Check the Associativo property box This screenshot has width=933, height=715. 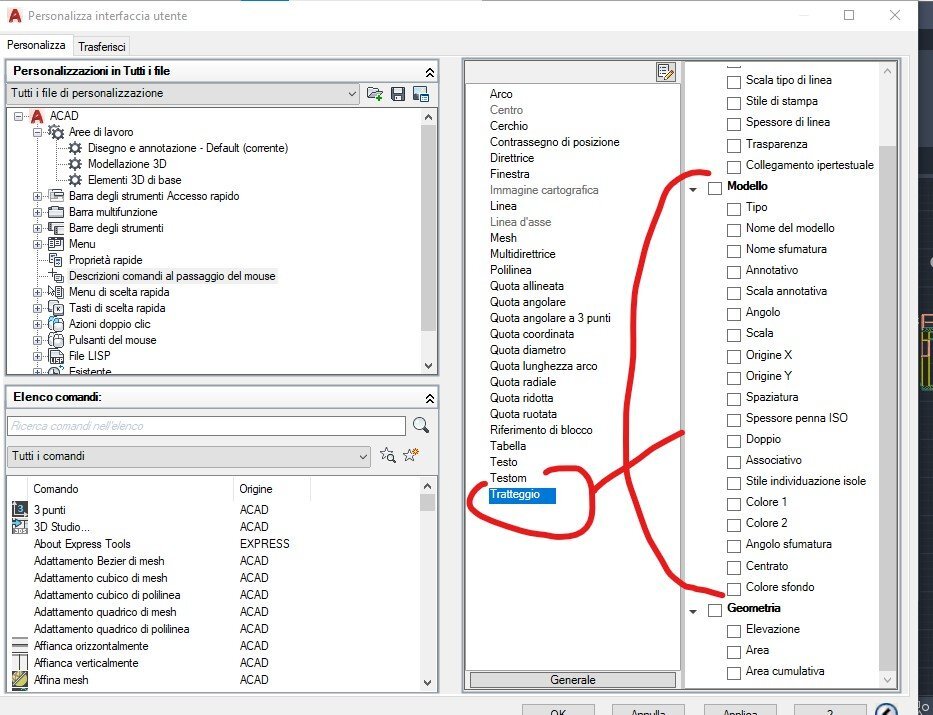(x=734, y=462)
